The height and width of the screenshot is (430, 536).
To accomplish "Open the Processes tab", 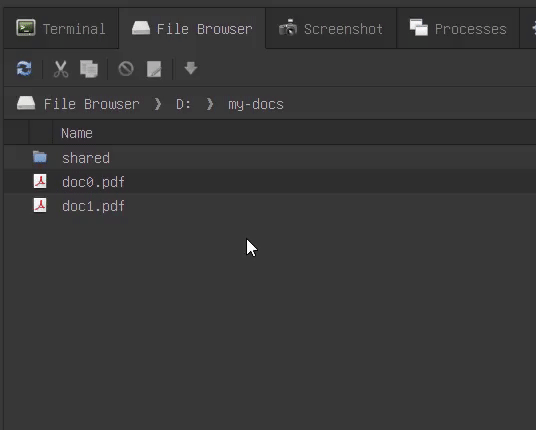I will 458,29.
